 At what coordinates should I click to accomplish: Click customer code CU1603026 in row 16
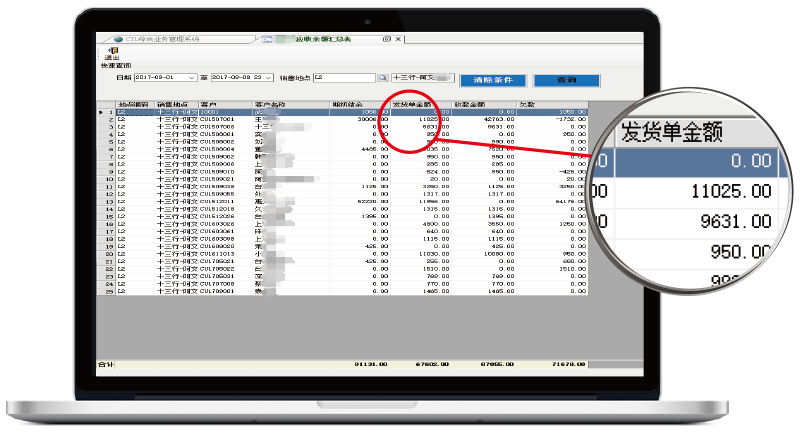[217, 224]
